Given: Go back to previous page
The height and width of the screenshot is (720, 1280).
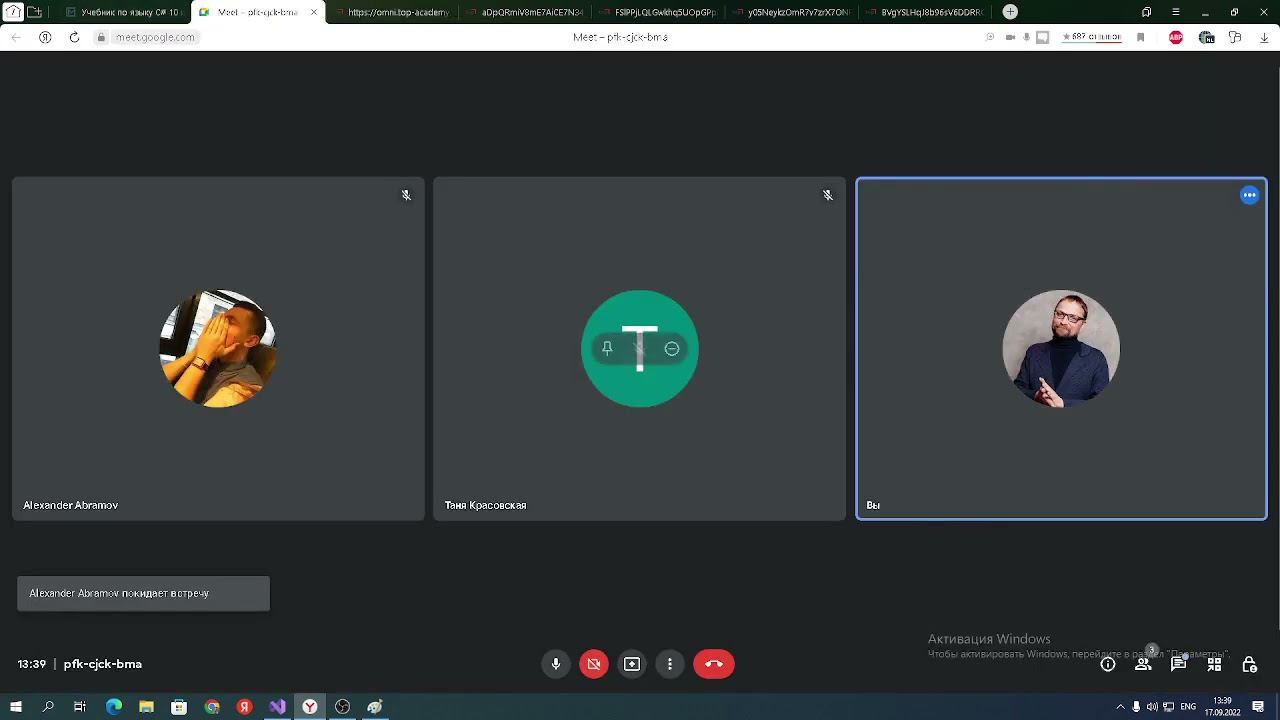Looking at the screenshot, I should point(16,37).
